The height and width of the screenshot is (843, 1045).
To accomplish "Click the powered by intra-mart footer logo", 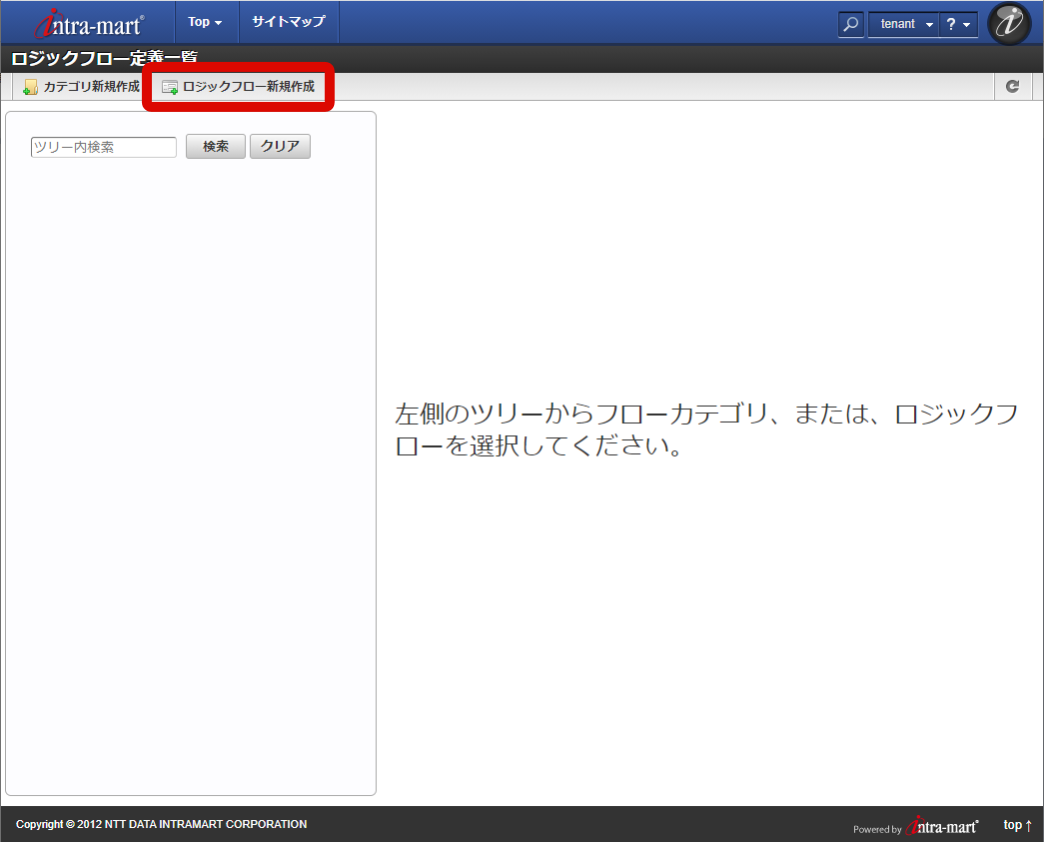I will pos(941,826).
